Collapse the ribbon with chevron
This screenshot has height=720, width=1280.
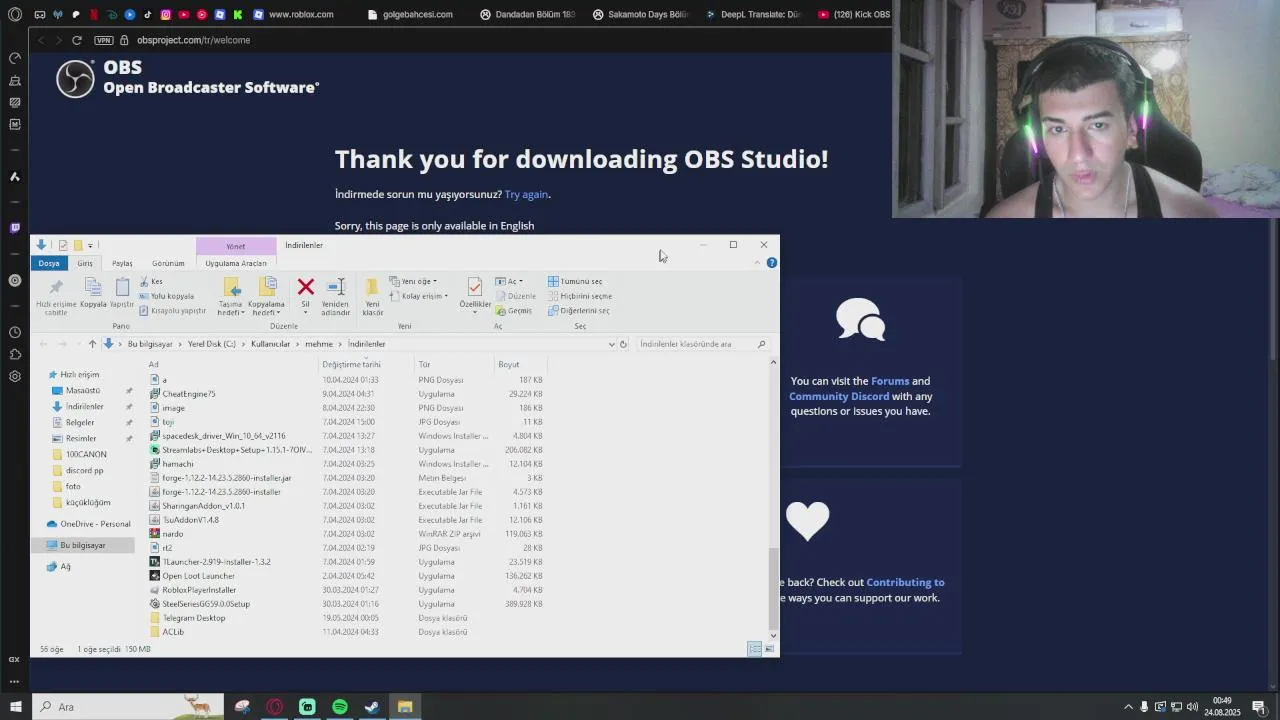tap(757, 262)
